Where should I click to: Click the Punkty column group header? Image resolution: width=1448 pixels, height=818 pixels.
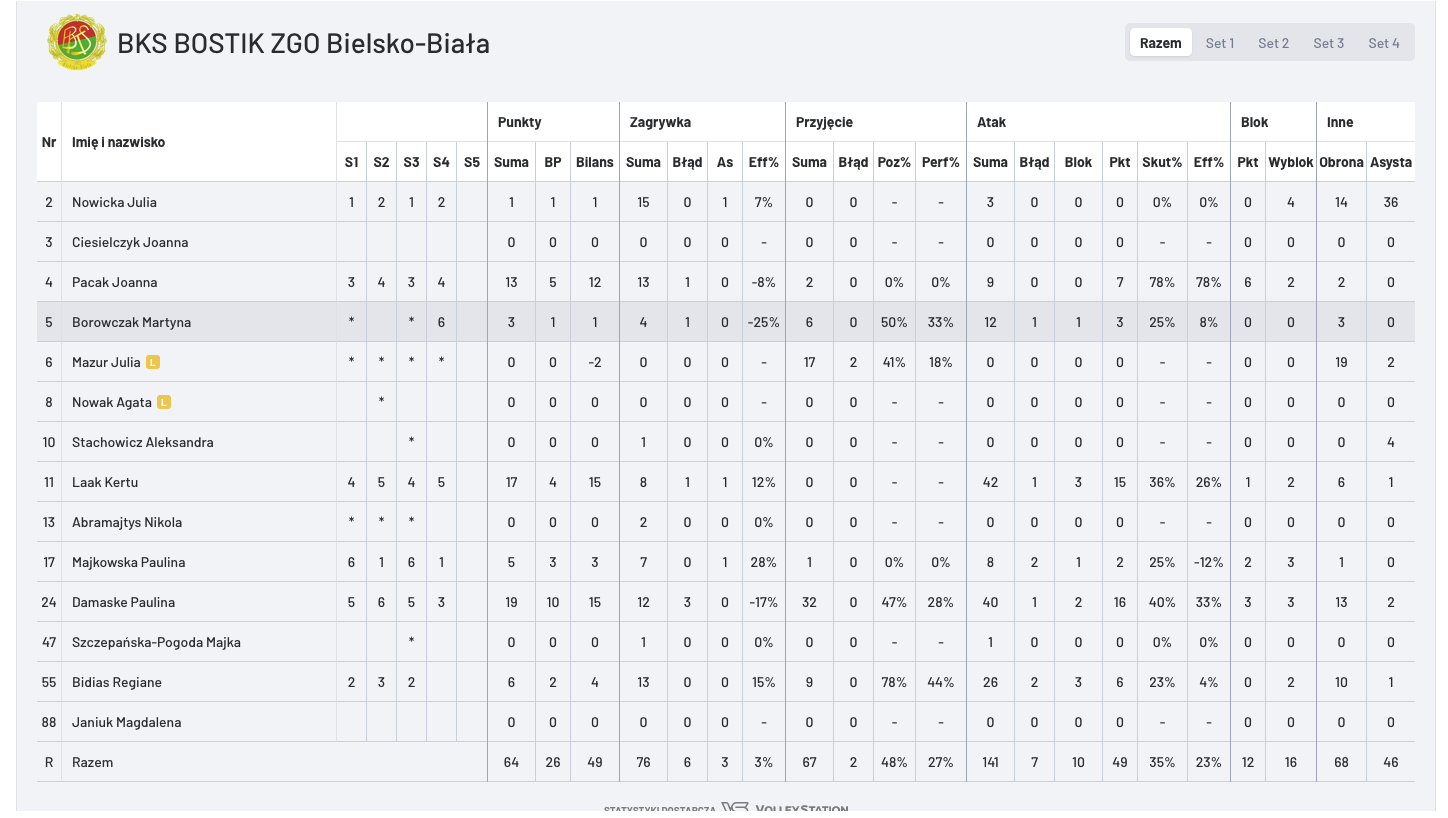[x=519, y=122]
